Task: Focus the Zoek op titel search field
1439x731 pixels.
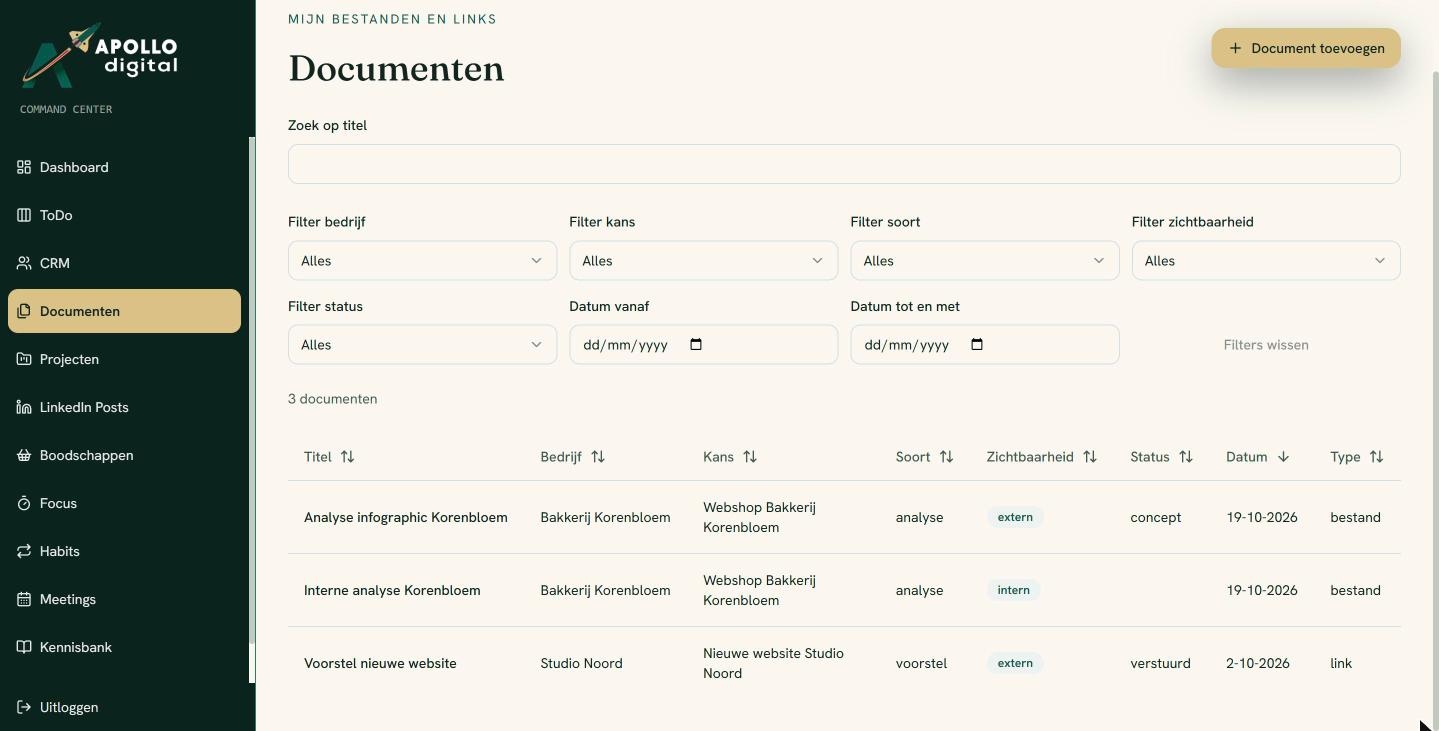Action: click(844, 164)
